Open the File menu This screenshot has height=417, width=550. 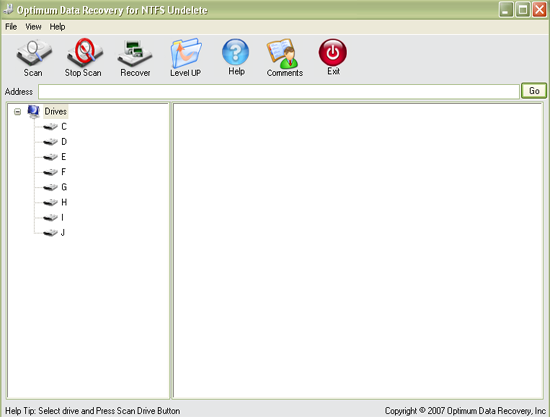11,27
